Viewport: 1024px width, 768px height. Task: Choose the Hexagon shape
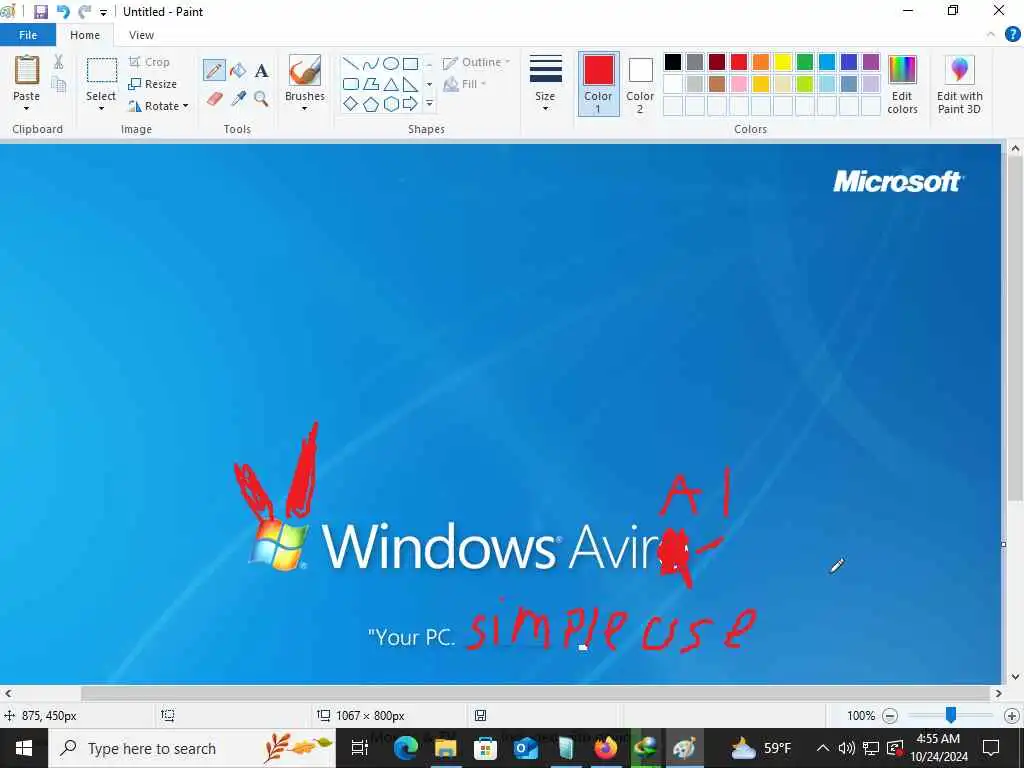point(391,104)
